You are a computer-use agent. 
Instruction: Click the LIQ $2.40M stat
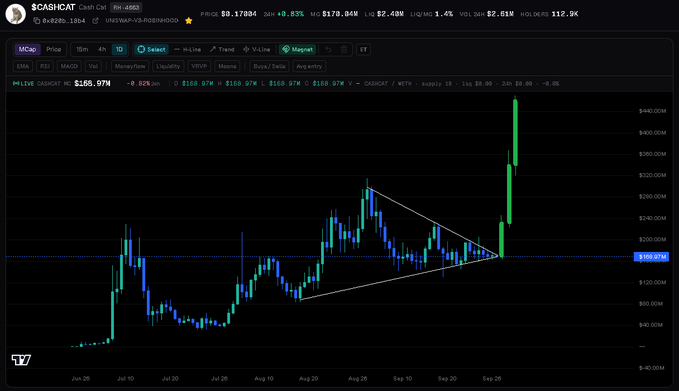click(384, 14)
